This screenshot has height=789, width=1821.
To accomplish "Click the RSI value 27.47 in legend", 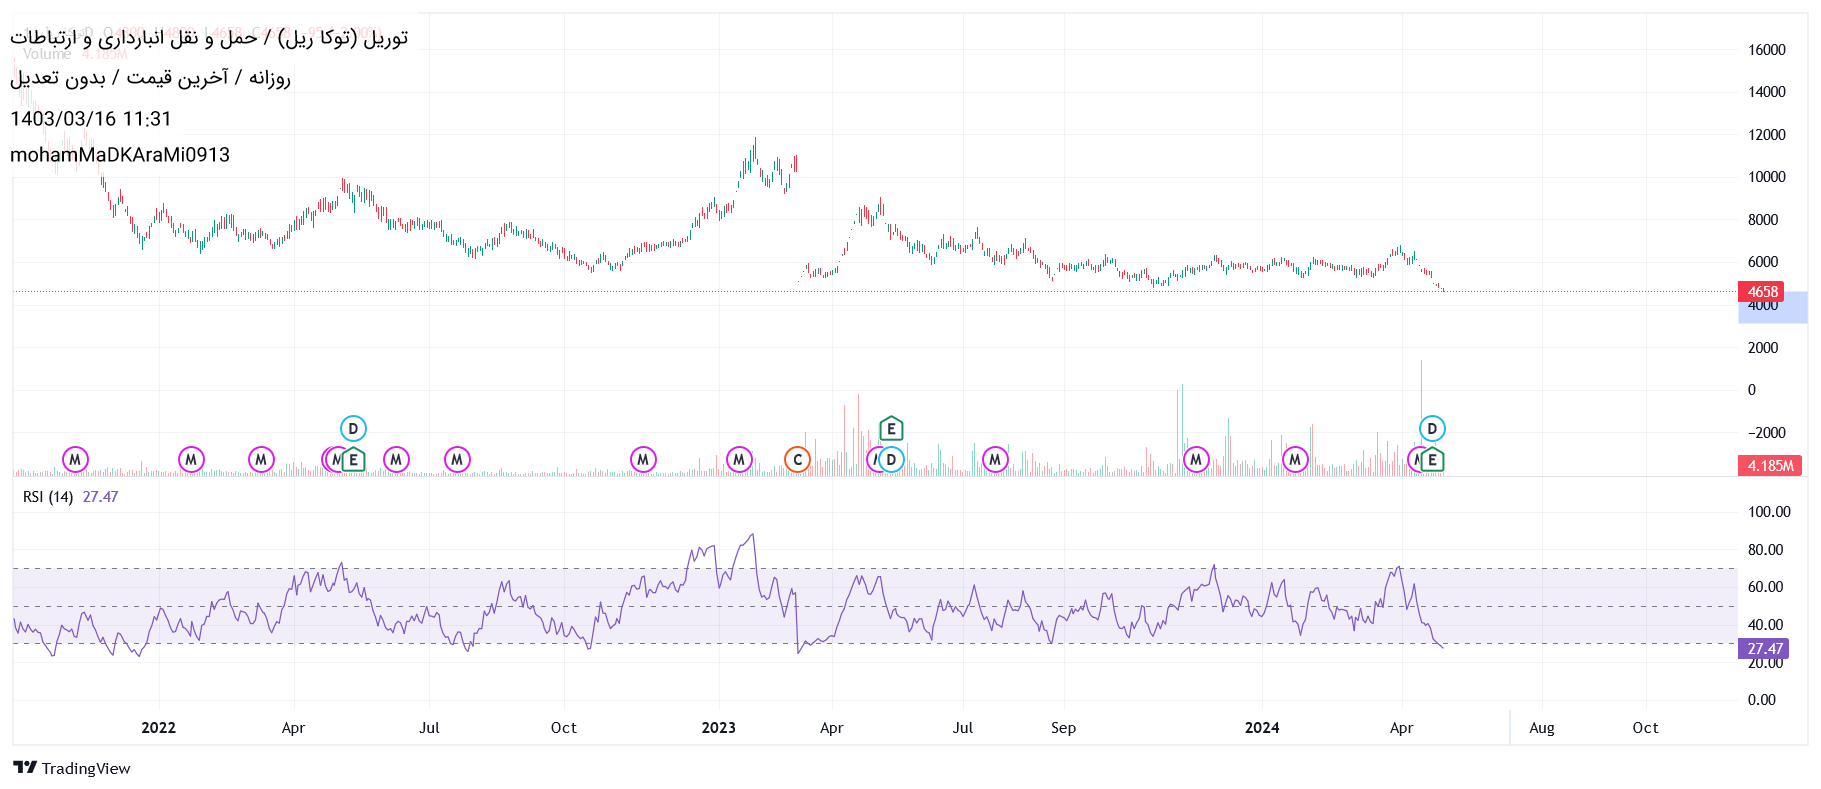I will pos(100,497).
